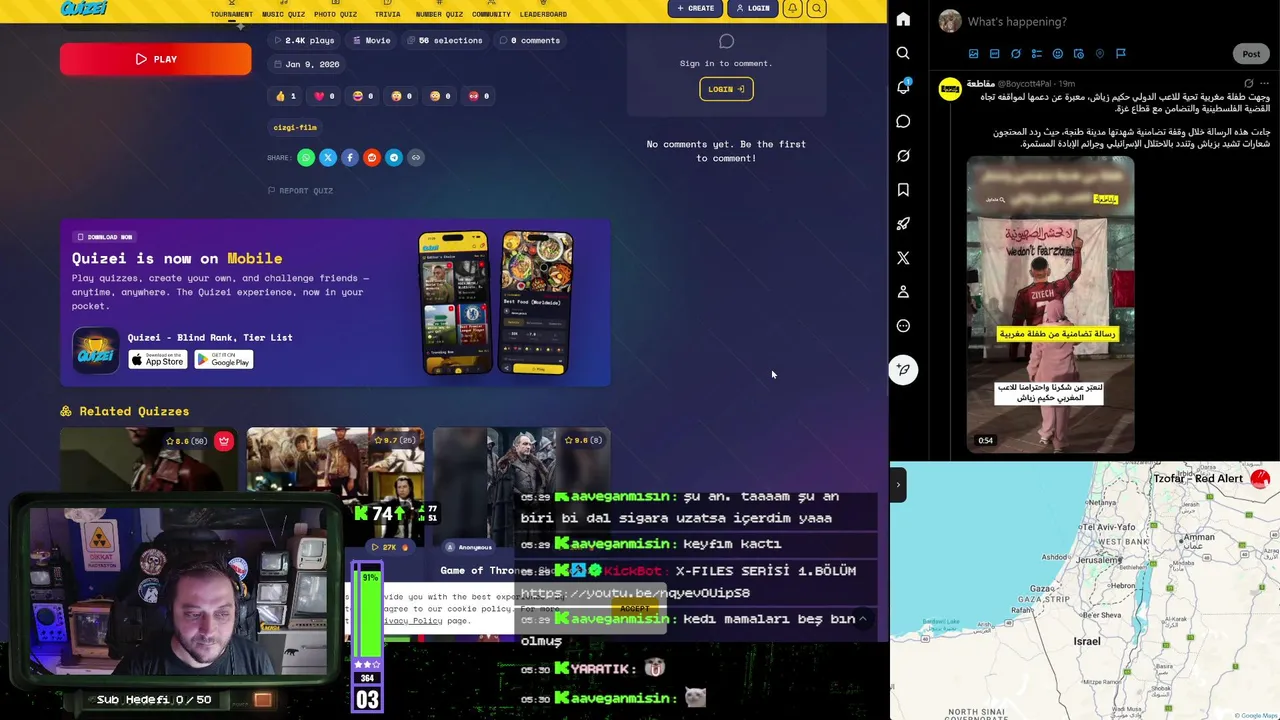Image resolution: width=1280 pixels, height=720 pixels.
Task: Share the quiz on Reddit
Action: [372, 157]
